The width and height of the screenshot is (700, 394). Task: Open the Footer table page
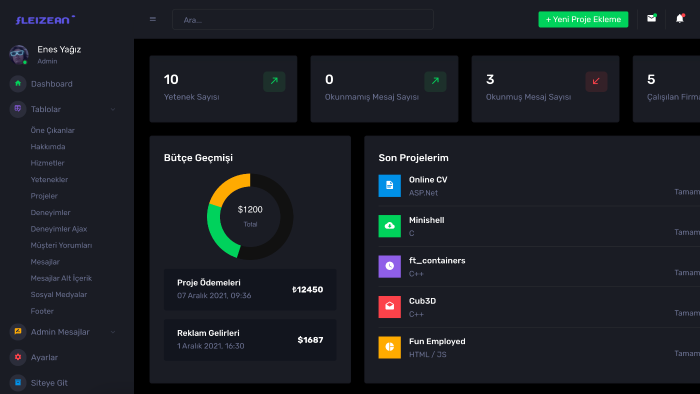[x=42, y=311]
